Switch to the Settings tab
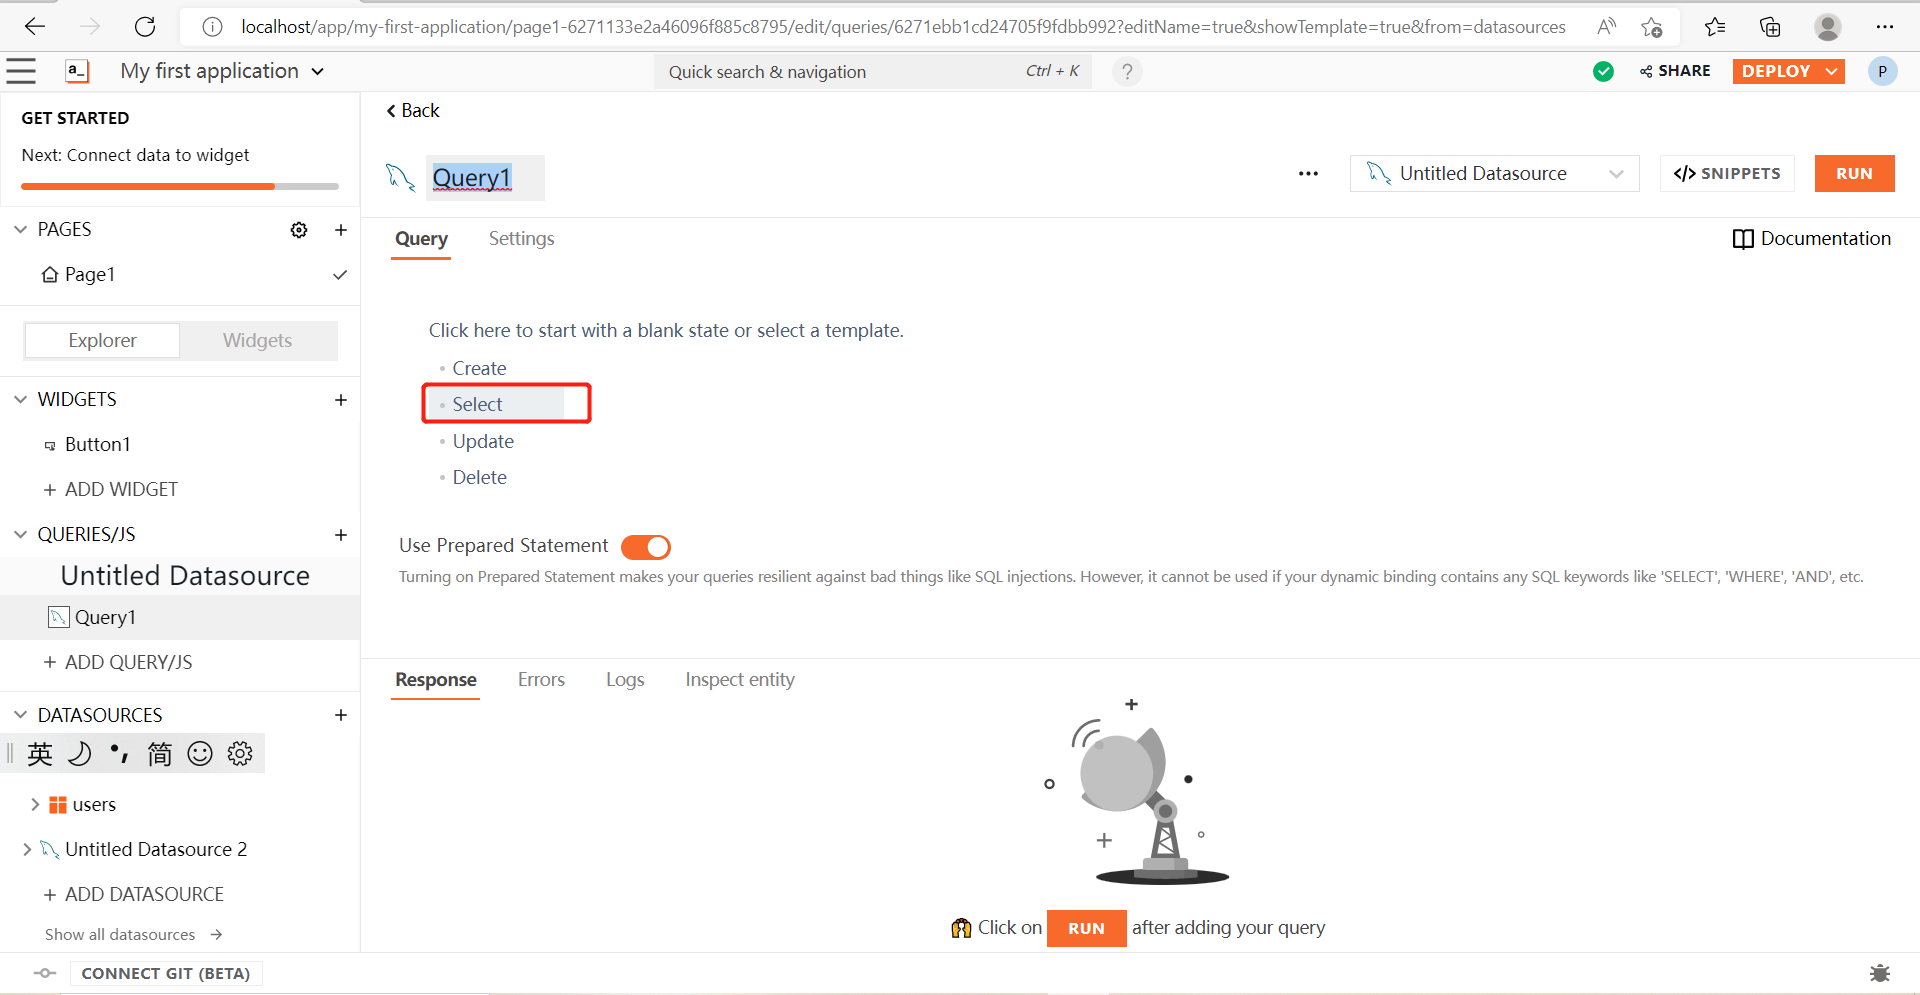Screen dimensions: 1920x995 pyautogui.click(x=521, y=239)
